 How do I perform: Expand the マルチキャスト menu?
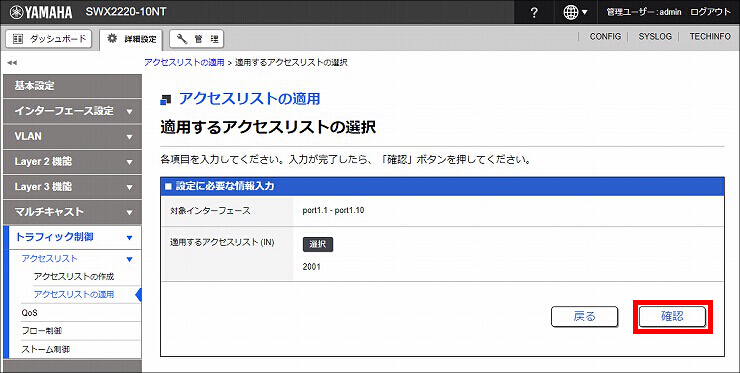coord(72,212)
